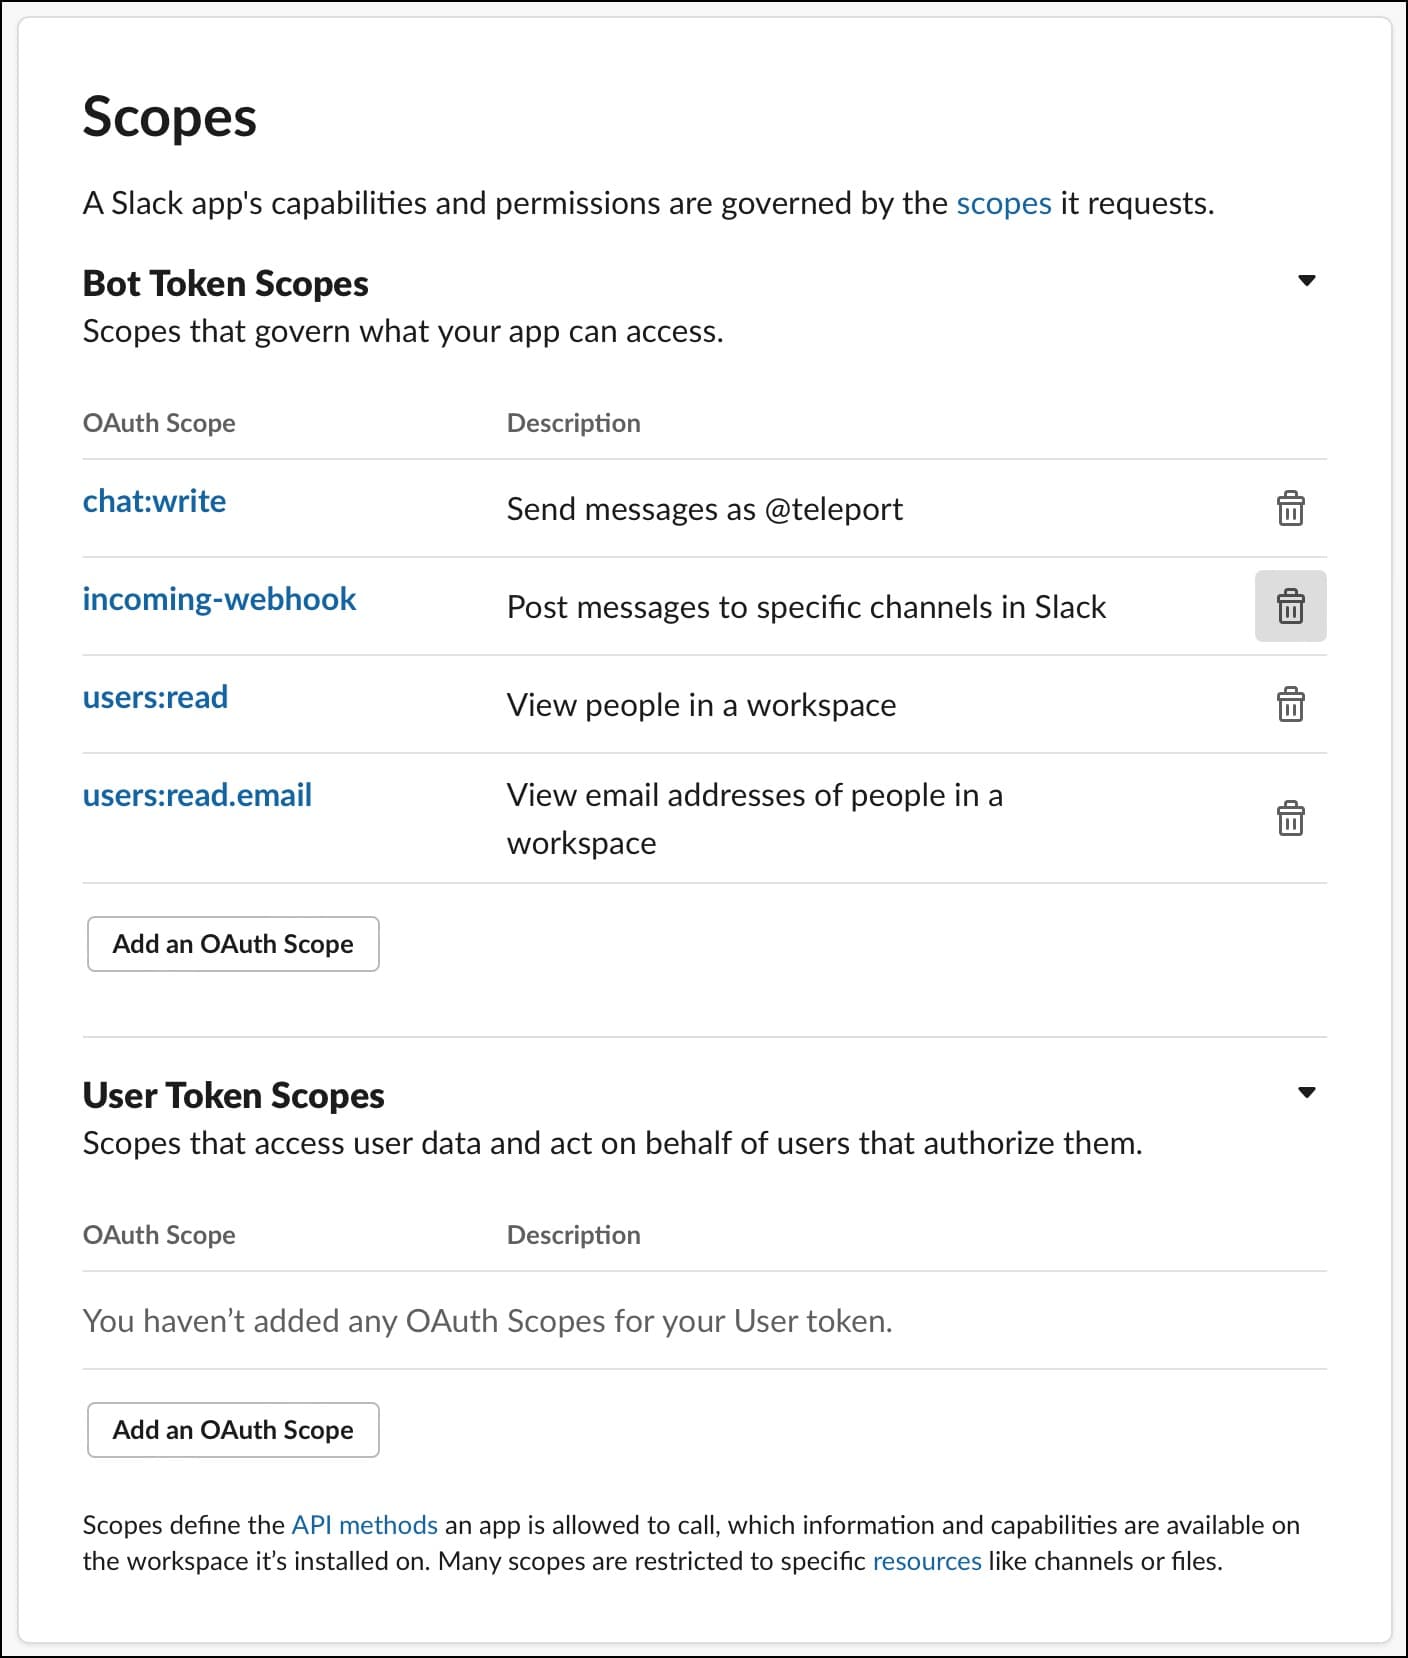Open the API methods link
The image size is (1408, 1658).
pyautogui.click(x=362, y=1525)
